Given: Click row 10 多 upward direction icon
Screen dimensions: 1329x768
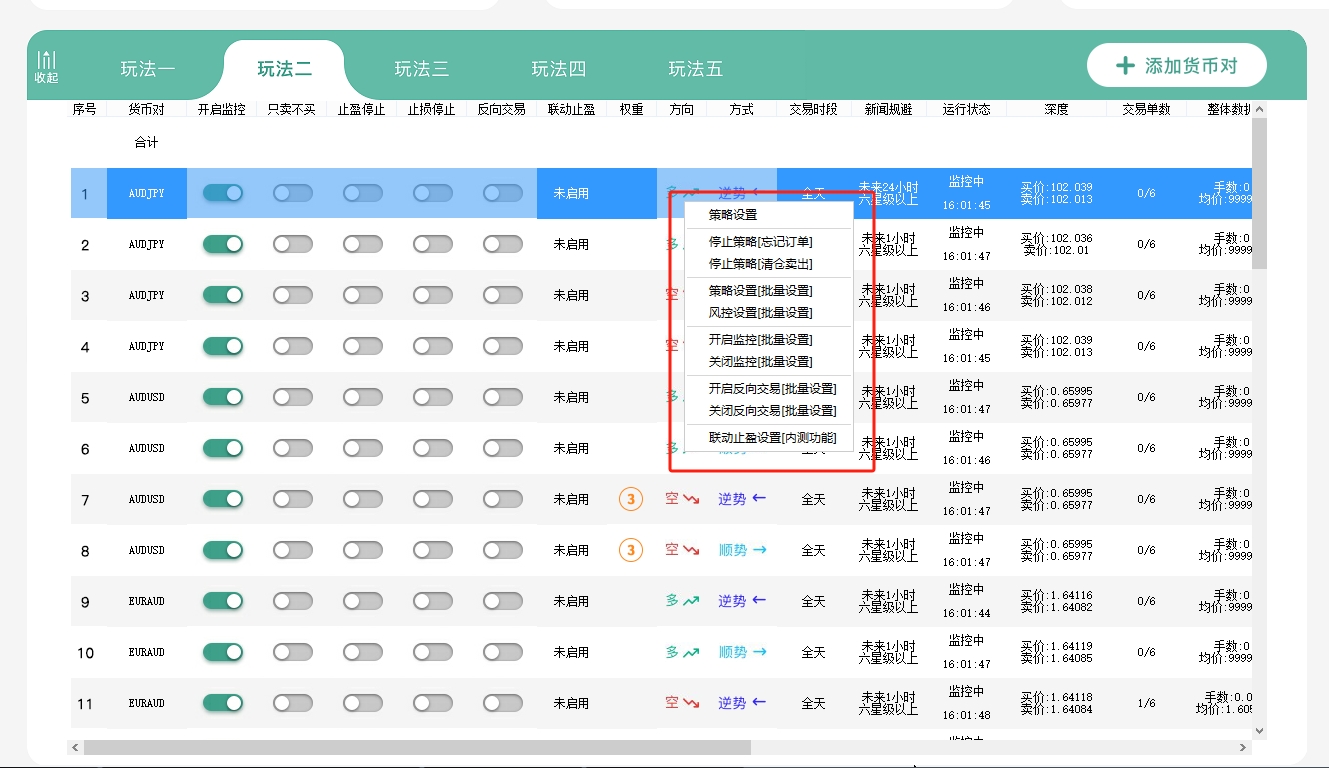Looking at the screenshot, I should pyautogui.click(x=691, y=651).
